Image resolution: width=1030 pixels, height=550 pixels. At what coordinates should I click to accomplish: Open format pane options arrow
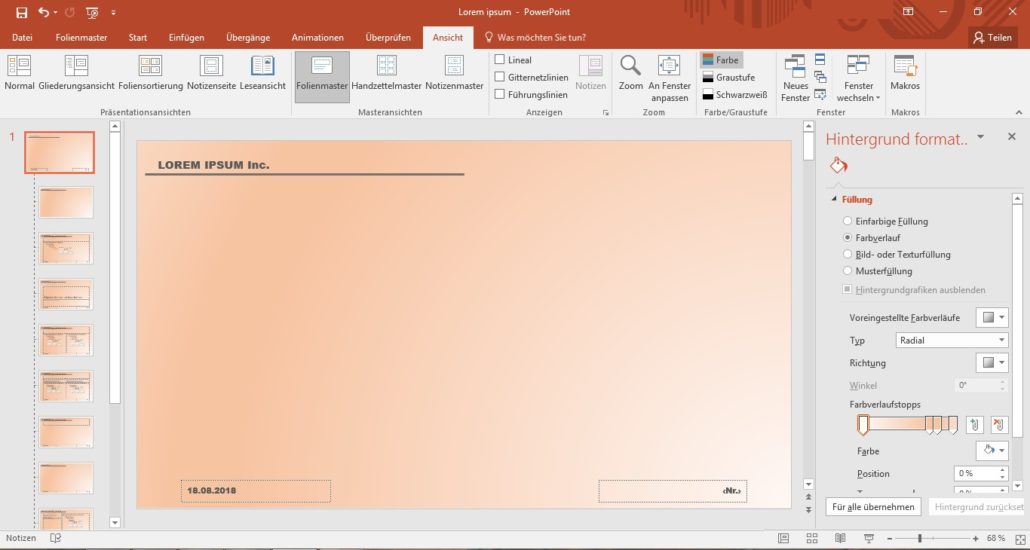tap(981, 137)
